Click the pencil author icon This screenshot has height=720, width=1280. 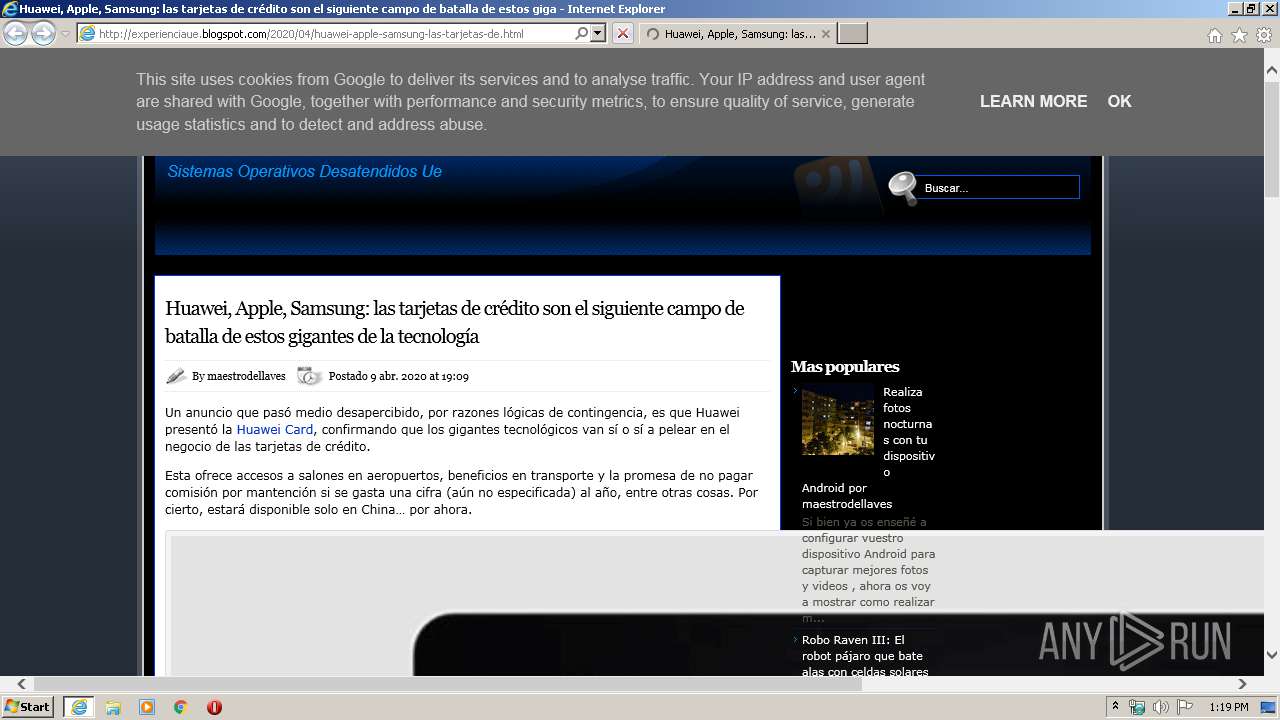tap(176, 376)
